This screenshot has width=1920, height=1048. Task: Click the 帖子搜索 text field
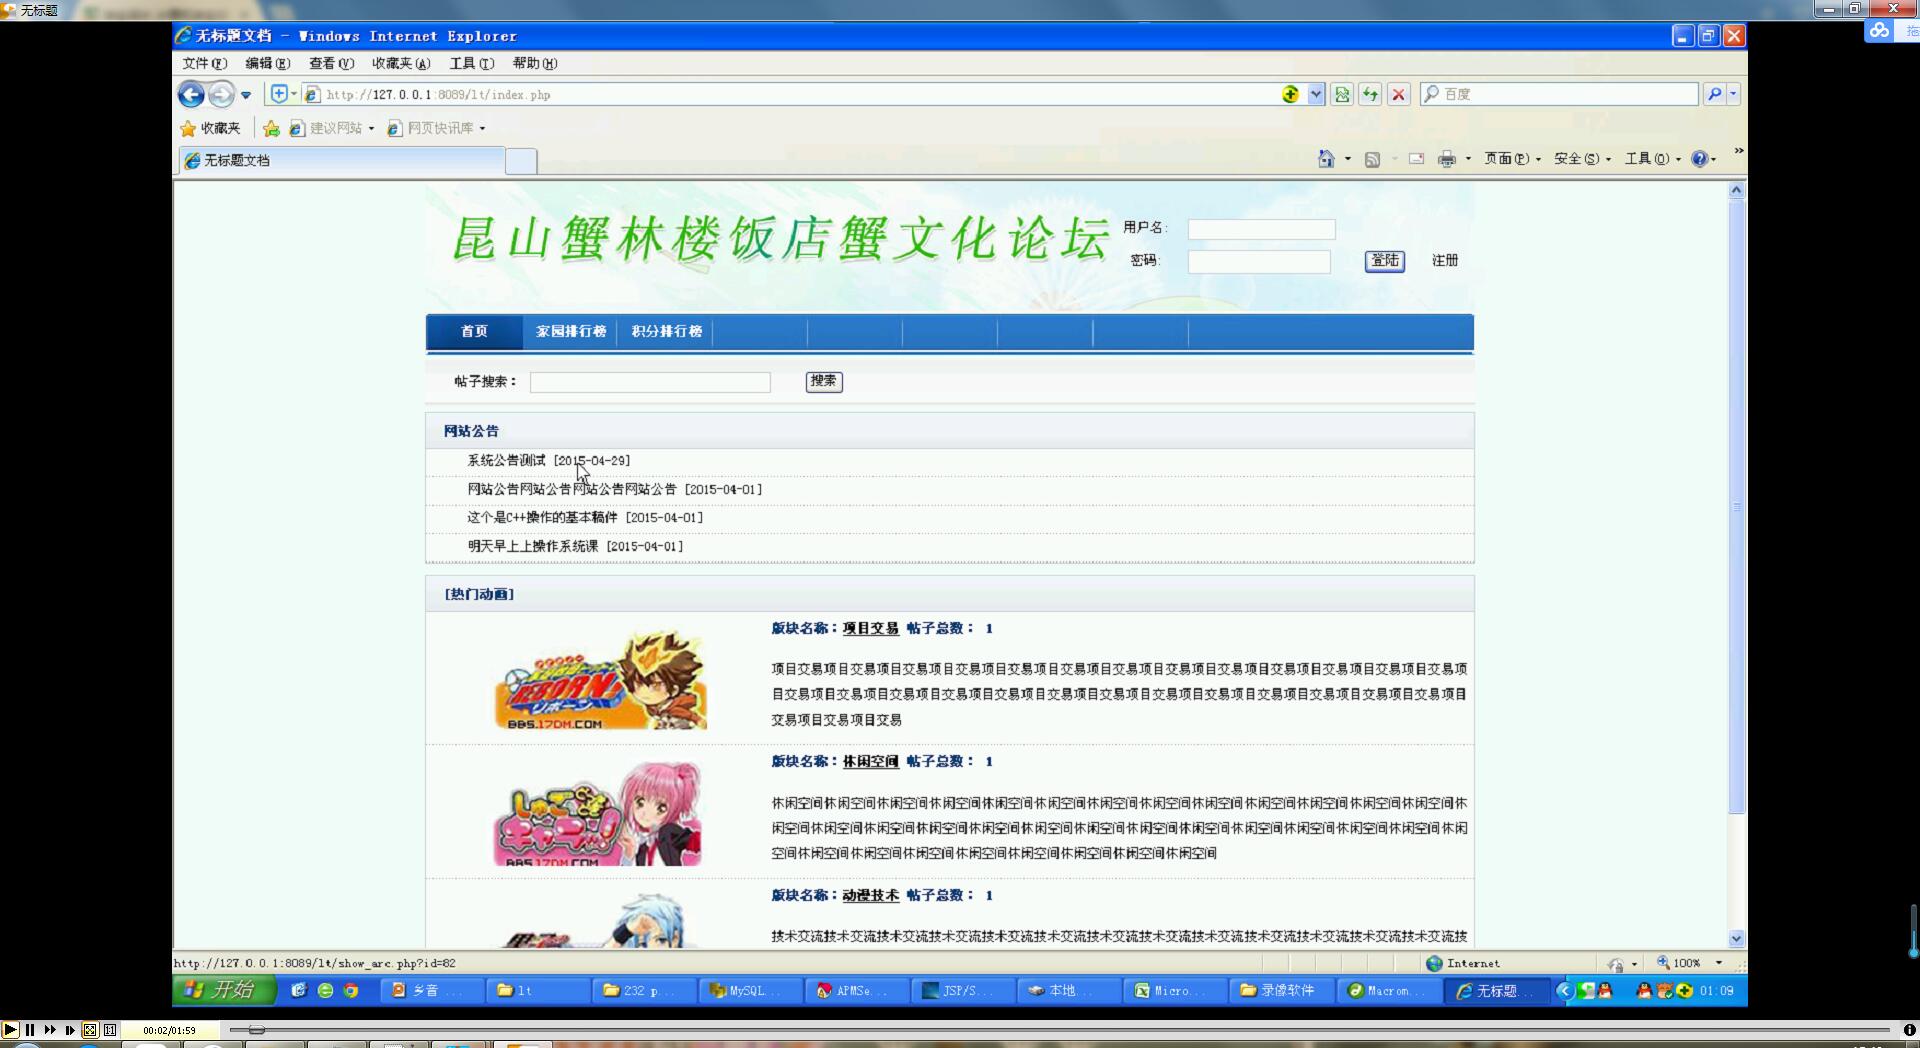[650, 382]
